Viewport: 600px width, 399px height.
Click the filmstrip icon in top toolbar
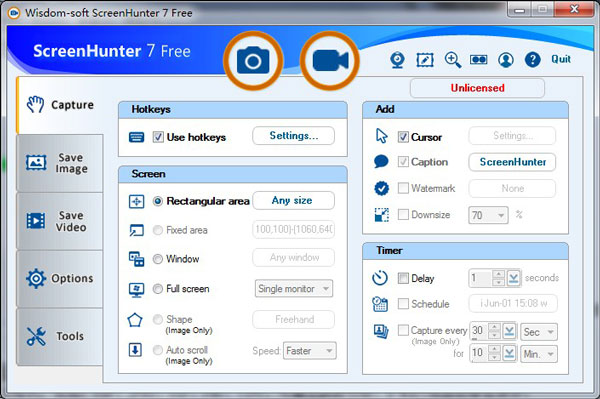click(x=478, y=60)
